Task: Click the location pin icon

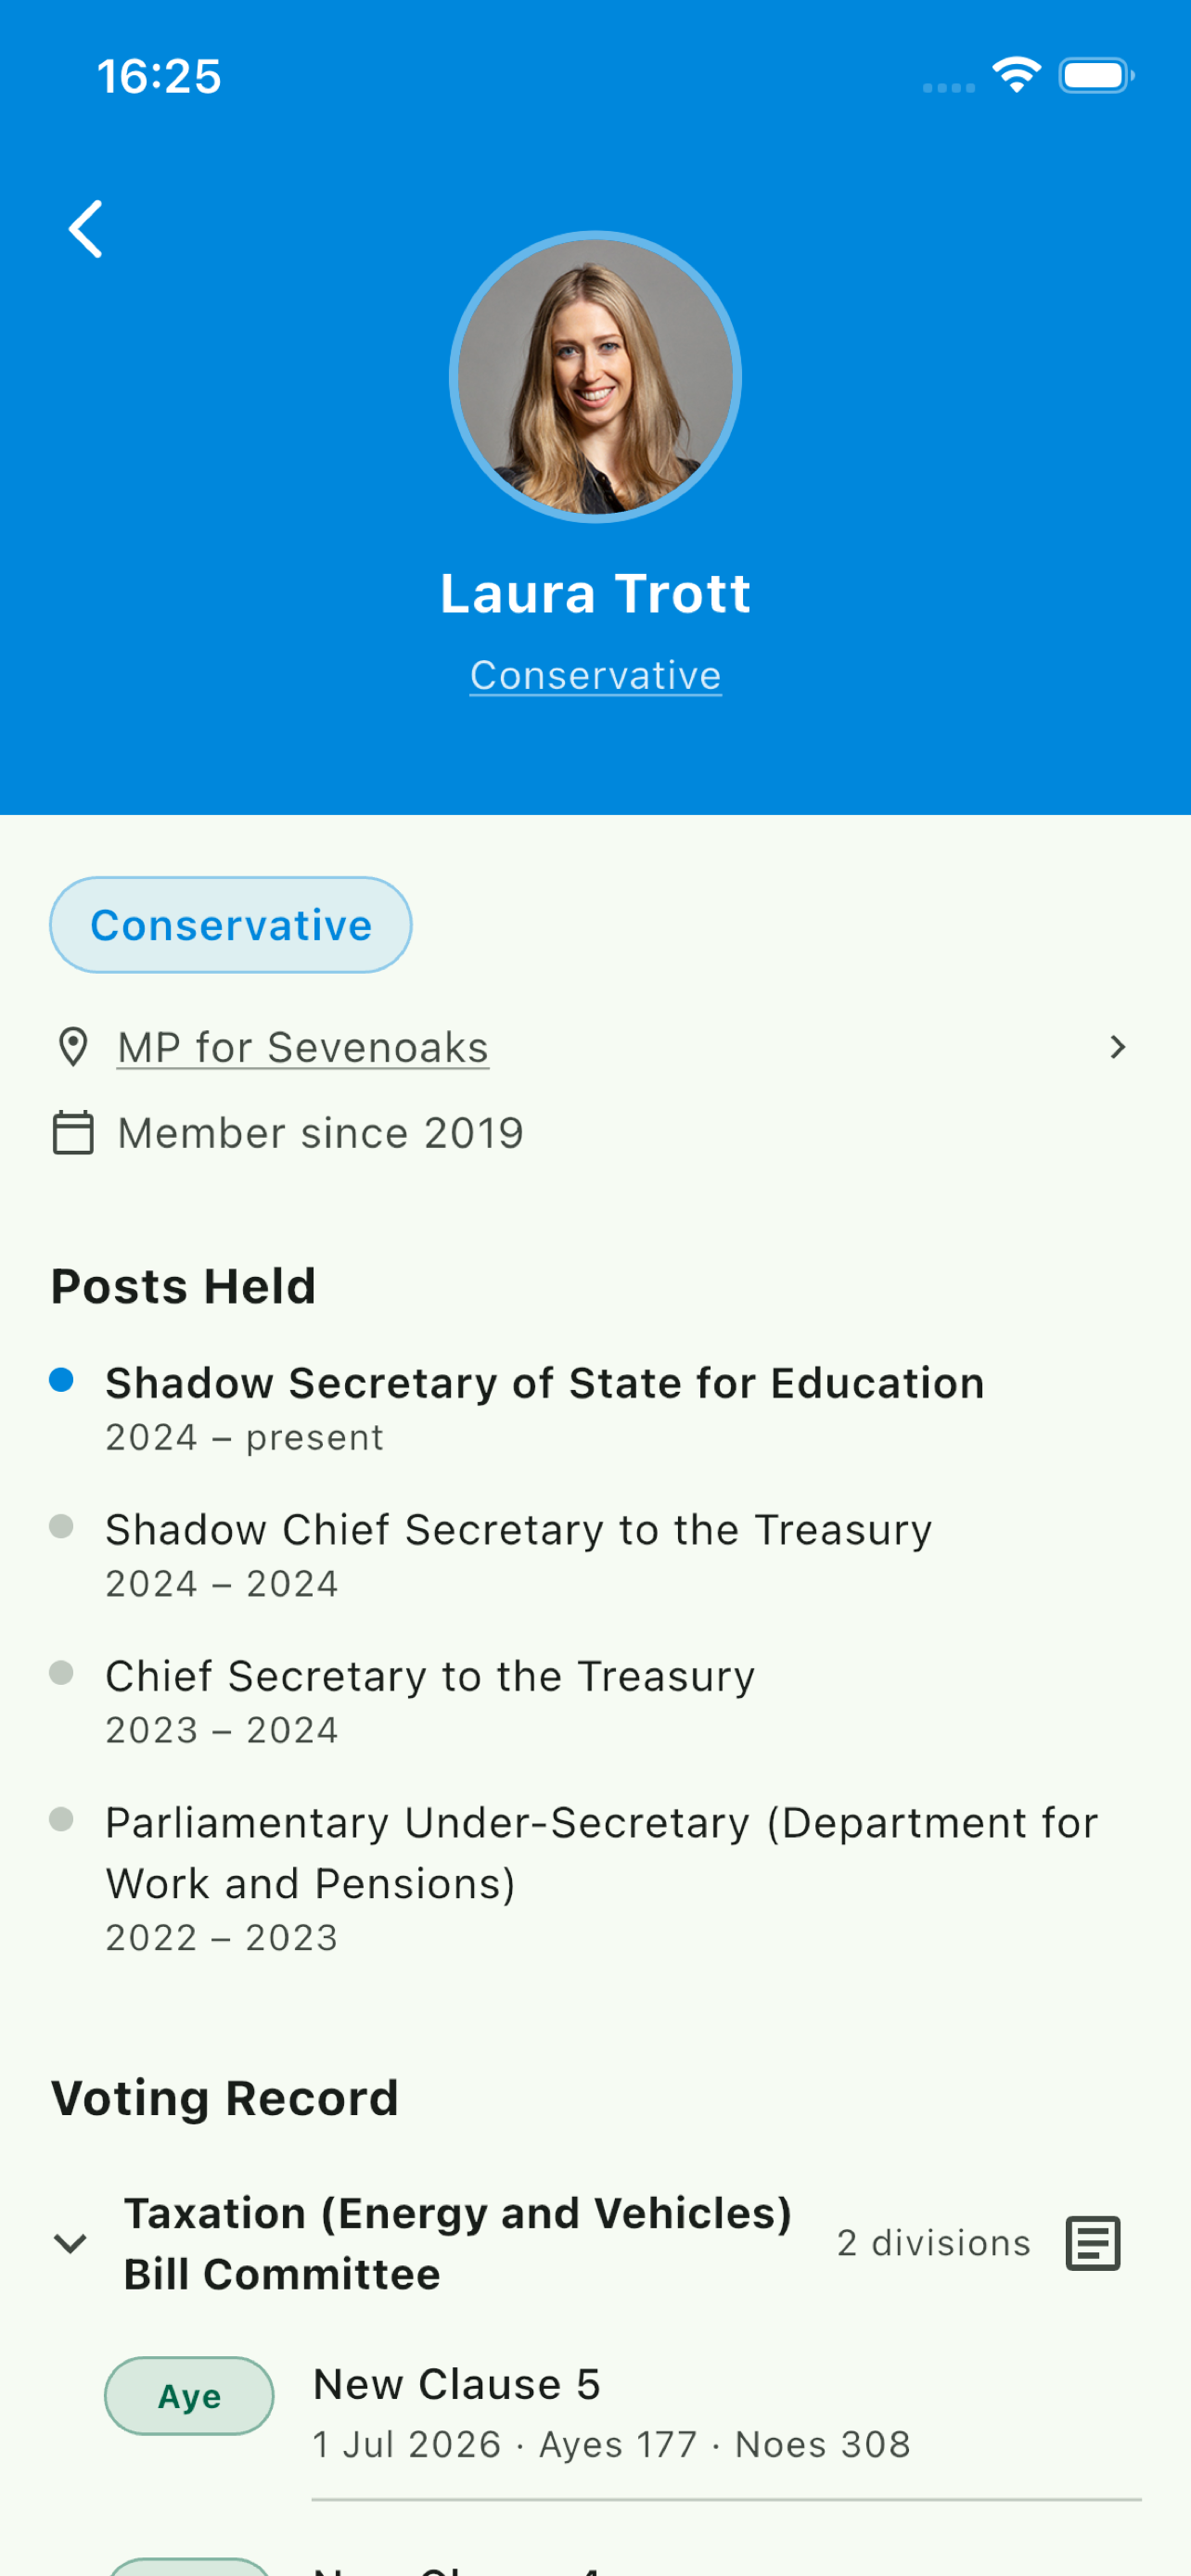Action: [x=73, y=1047]
